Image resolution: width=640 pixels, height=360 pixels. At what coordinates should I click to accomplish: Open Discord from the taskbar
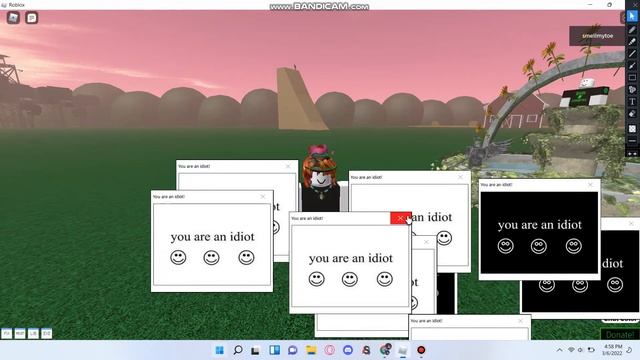(x=348, y=350)
